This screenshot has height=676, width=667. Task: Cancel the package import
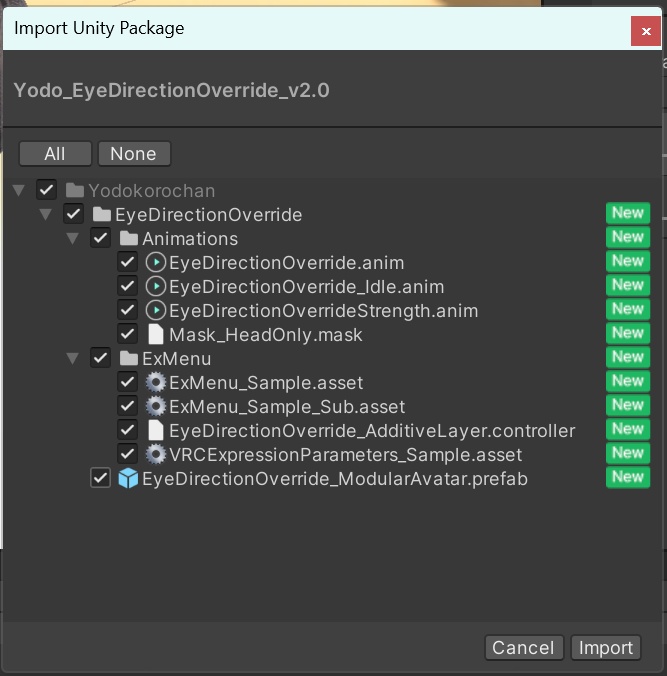tap(524, 648)
